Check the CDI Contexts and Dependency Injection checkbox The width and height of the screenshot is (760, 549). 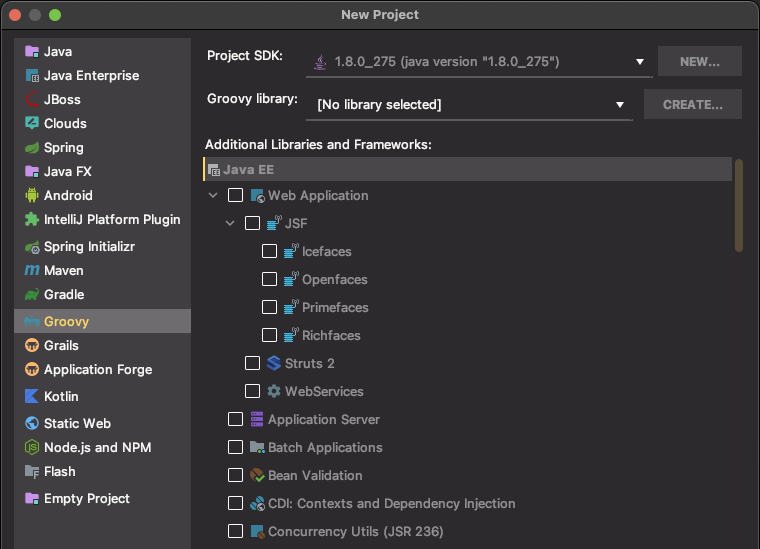[236, 503]
